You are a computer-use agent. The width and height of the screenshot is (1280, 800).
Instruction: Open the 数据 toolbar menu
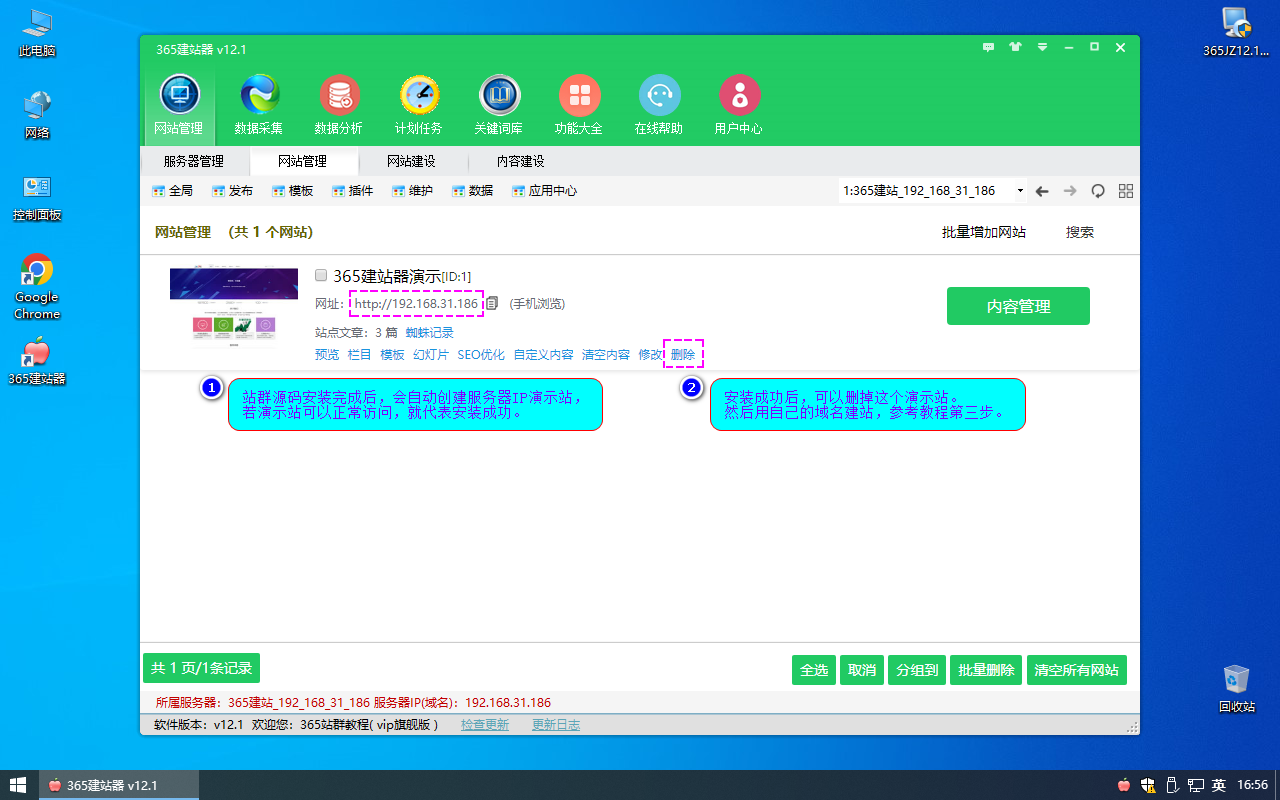(x=472, y=191)
